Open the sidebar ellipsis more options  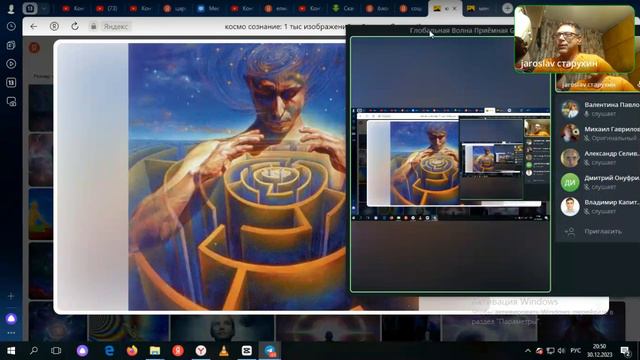(x=11, y=333)
